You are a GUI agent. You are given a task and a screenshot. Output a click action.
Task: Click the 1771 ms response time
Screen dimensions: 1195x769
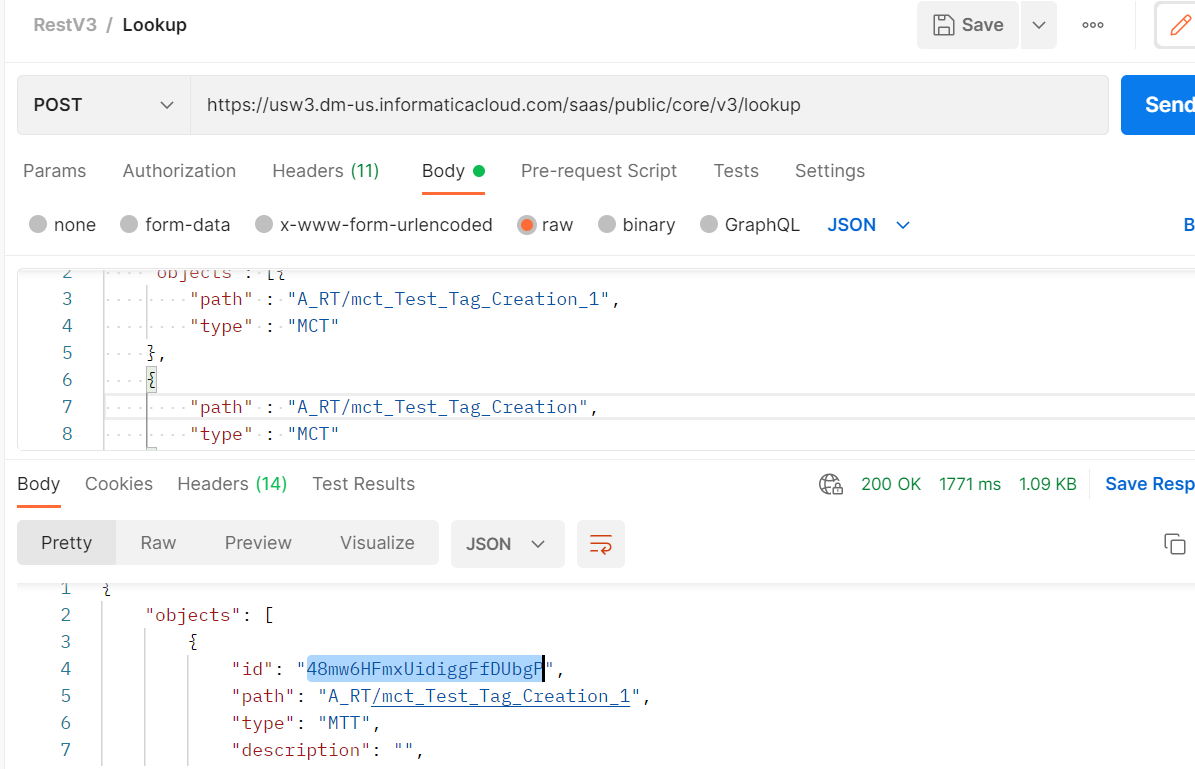969,484
